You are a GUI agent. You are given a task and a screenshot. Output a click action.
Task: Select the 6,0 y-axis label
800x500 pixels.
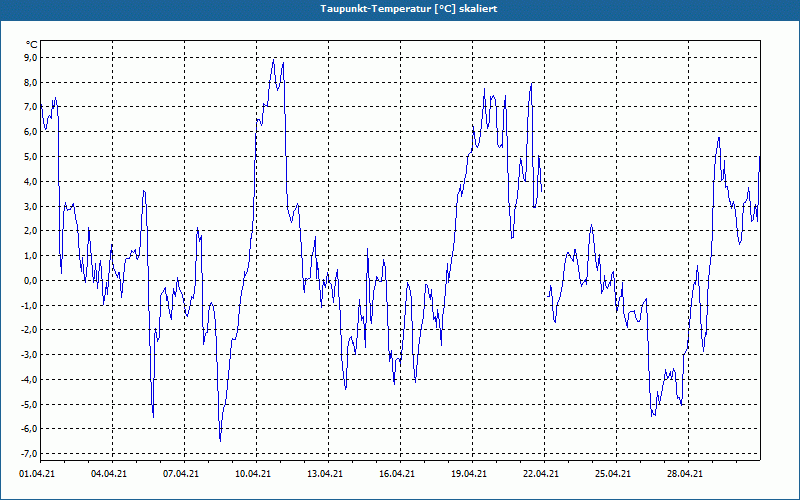[31, 132]
